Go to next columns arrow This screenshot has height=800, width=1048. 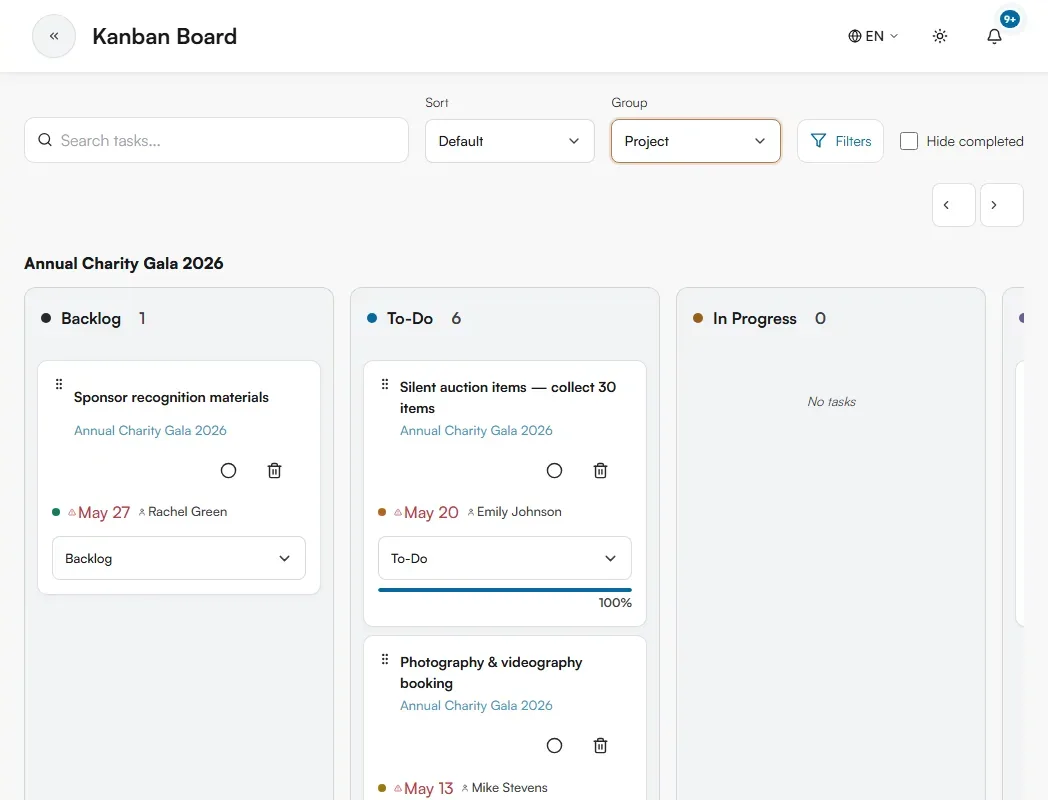pos(1002,205)
